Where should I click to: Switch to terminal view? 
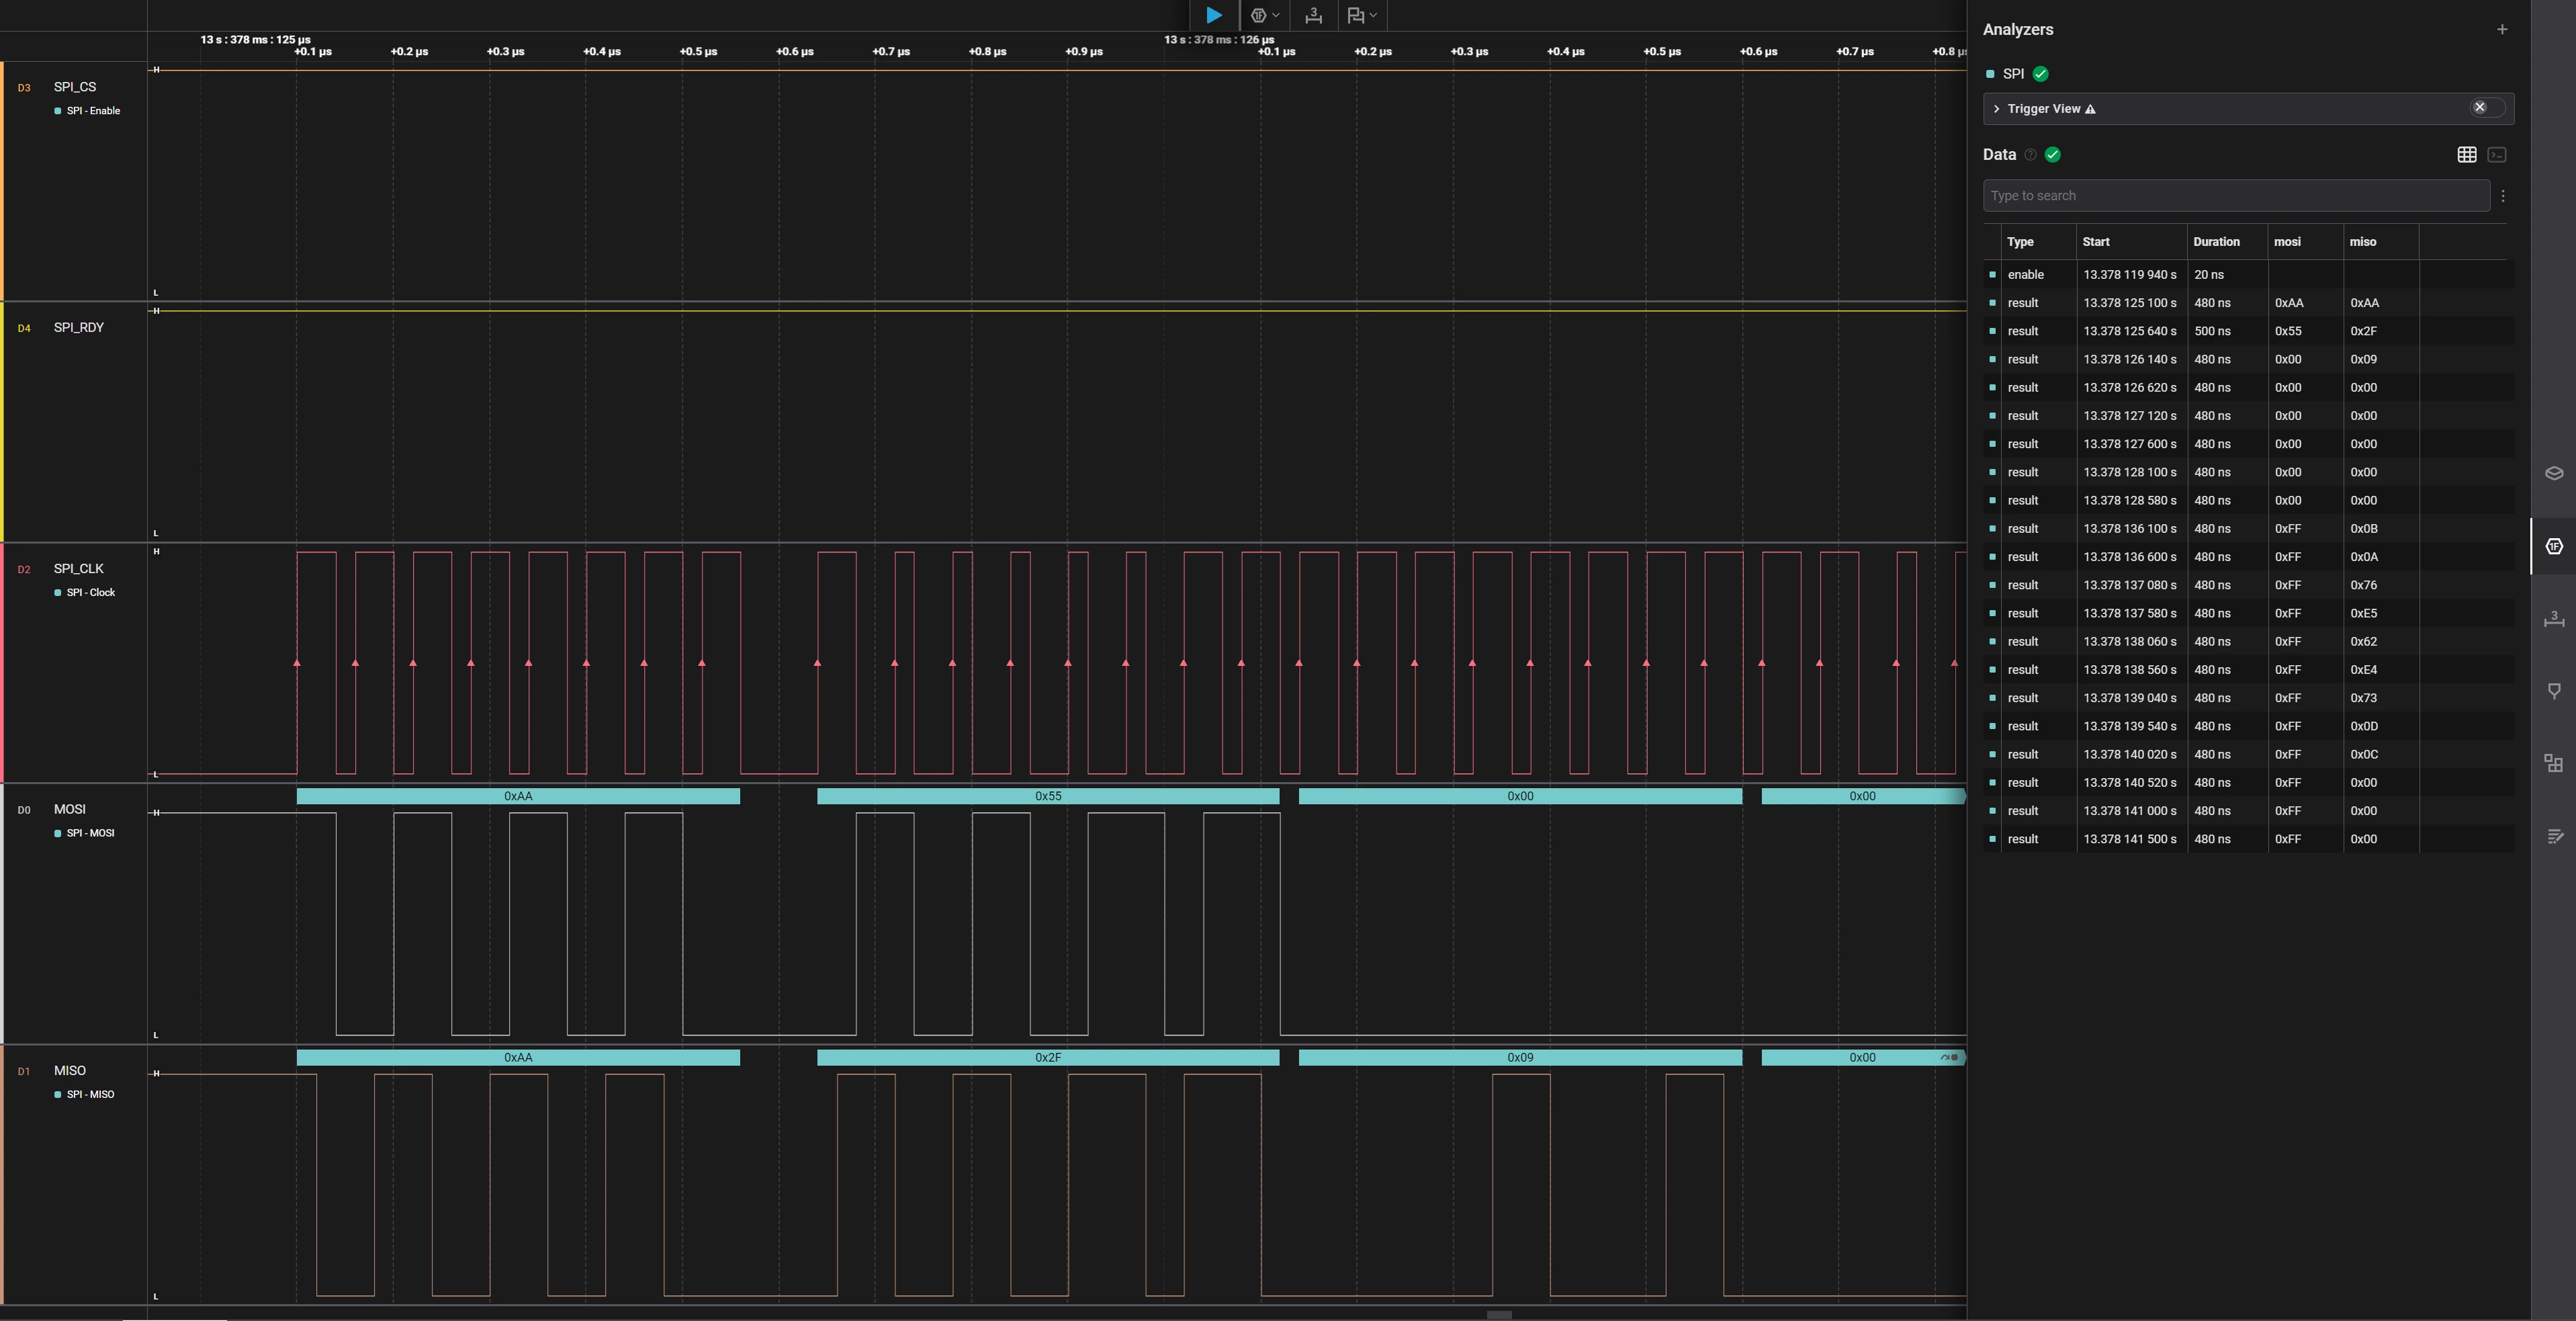tap(2497, 155)
